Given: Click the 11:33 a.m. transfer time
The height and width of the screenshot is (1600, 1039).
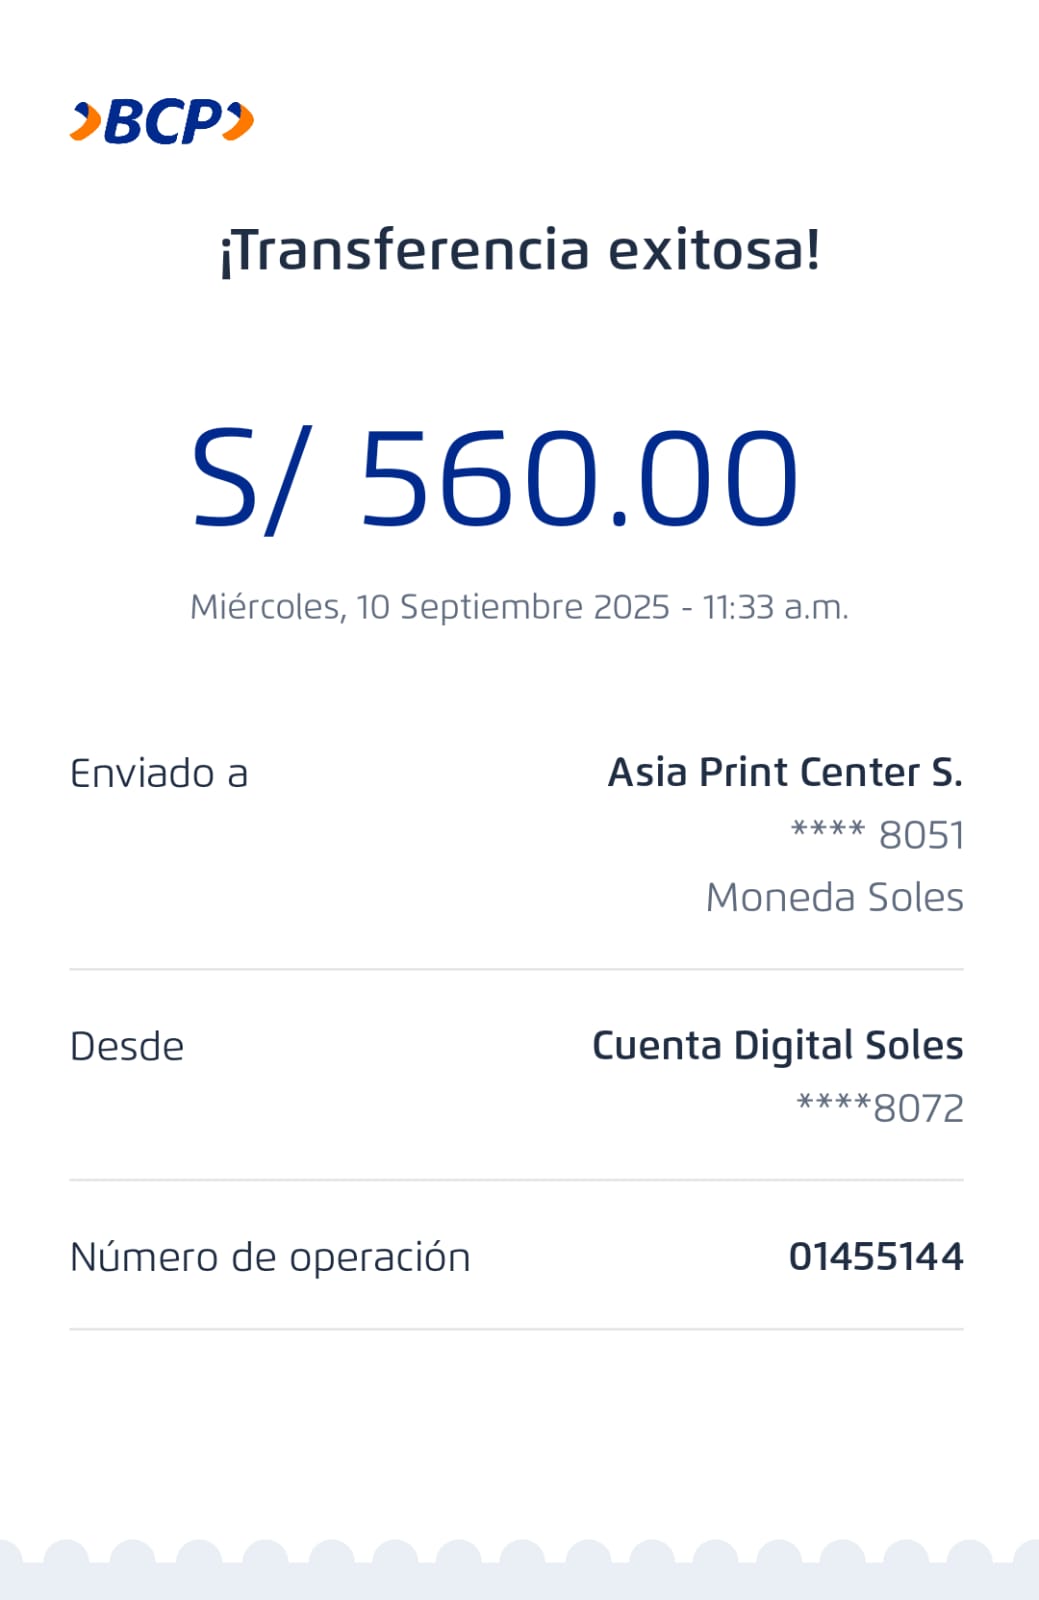Looking at the screenshot, I should coord(775,607).
